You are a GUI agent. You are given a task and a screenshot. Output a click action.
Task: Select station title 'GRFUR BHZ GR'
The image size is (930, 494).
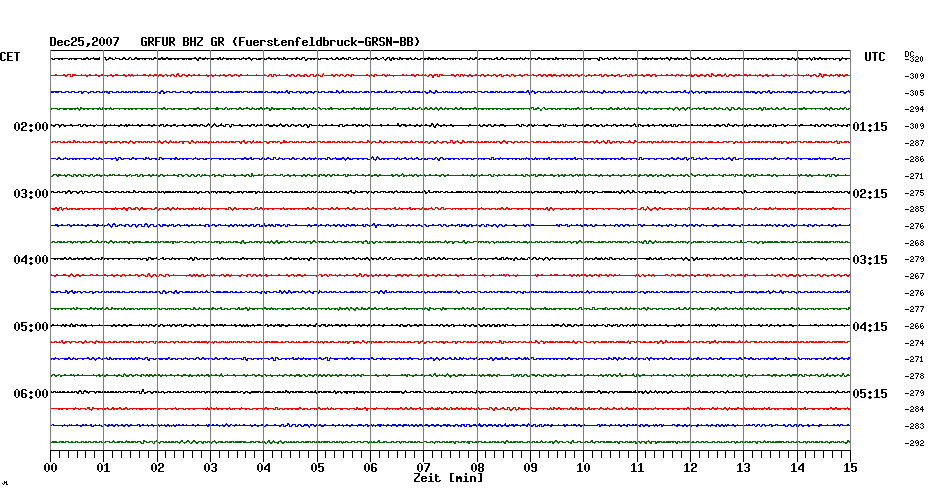(x=182, y=42)
